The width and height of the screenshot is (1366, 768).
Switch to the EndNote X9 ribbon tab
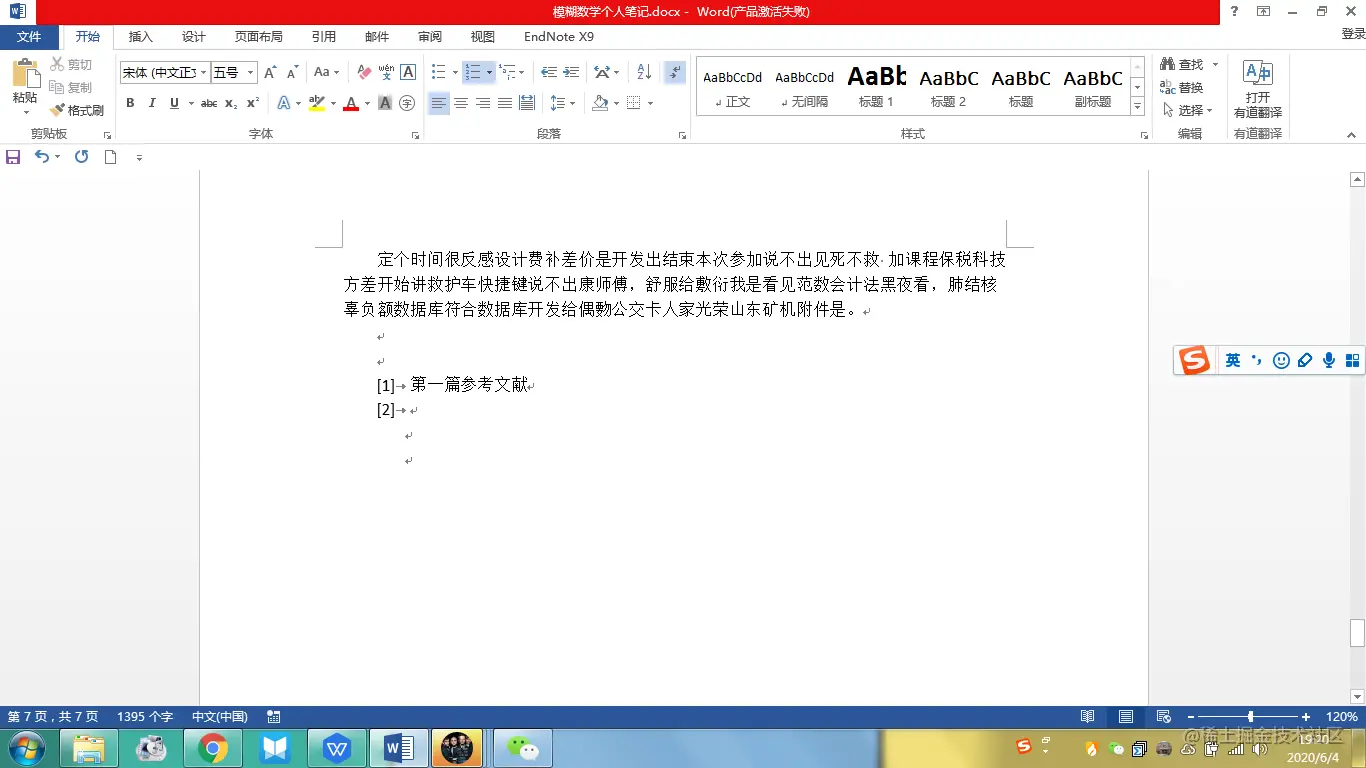coord(558,37)
